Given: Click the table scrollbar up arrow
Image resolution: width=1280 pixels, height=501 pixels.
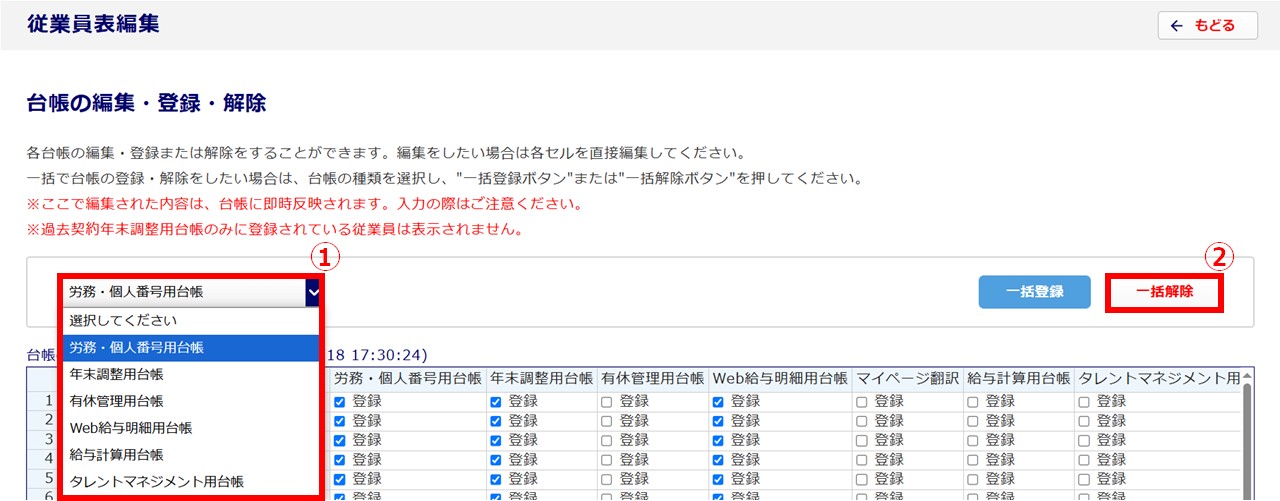Looking at the screenshot, I should 1247,376.
